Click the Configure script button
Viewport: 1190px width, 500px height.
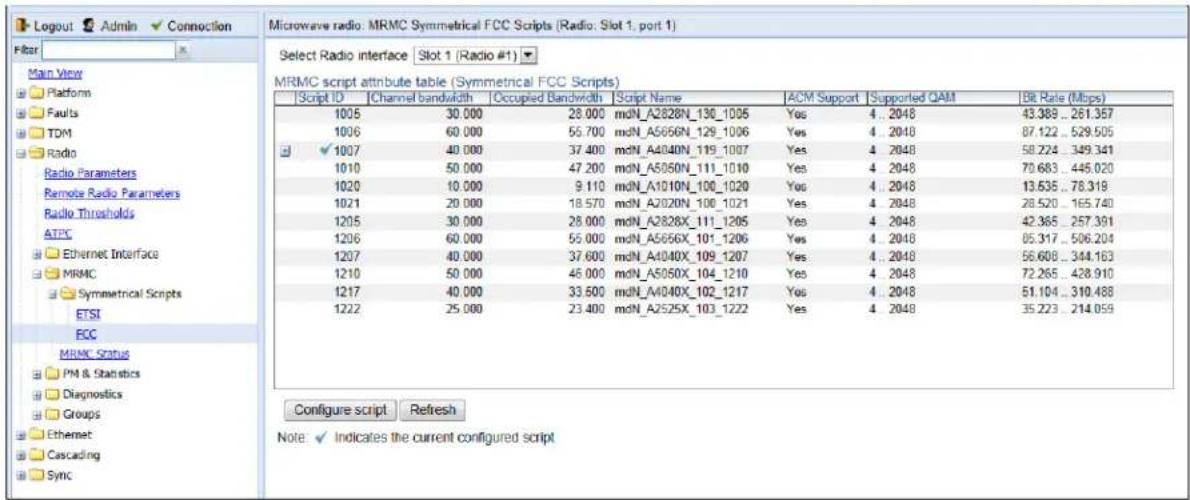(340, 410)
